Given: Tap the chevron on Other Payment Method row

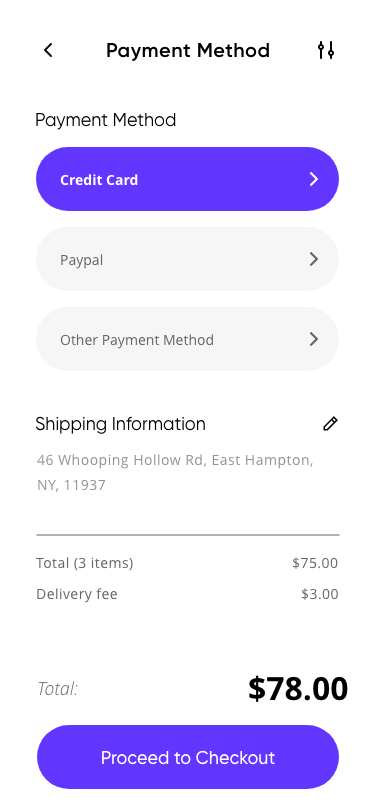Looking at the screenshot, I should pos(313,339).
